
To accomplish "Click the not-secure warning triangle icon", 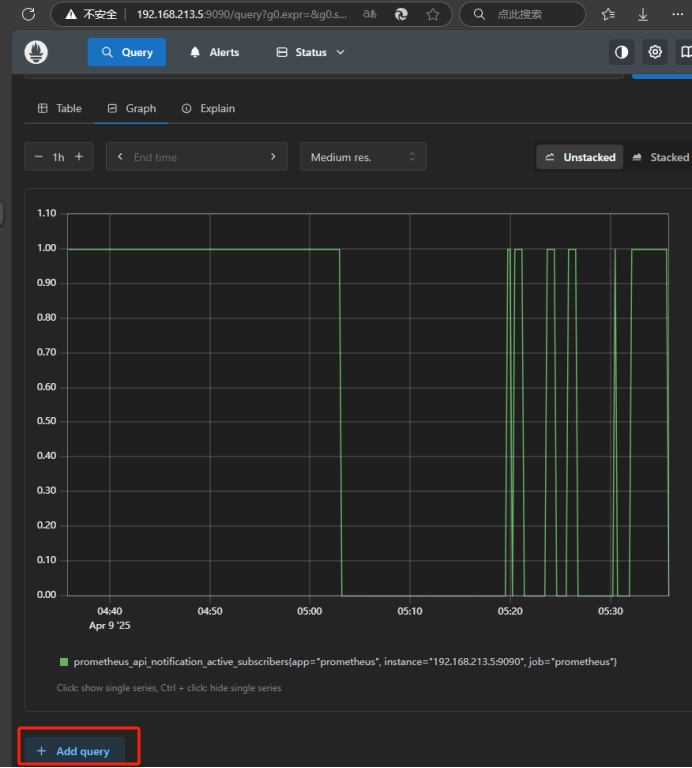I will 71,14.
